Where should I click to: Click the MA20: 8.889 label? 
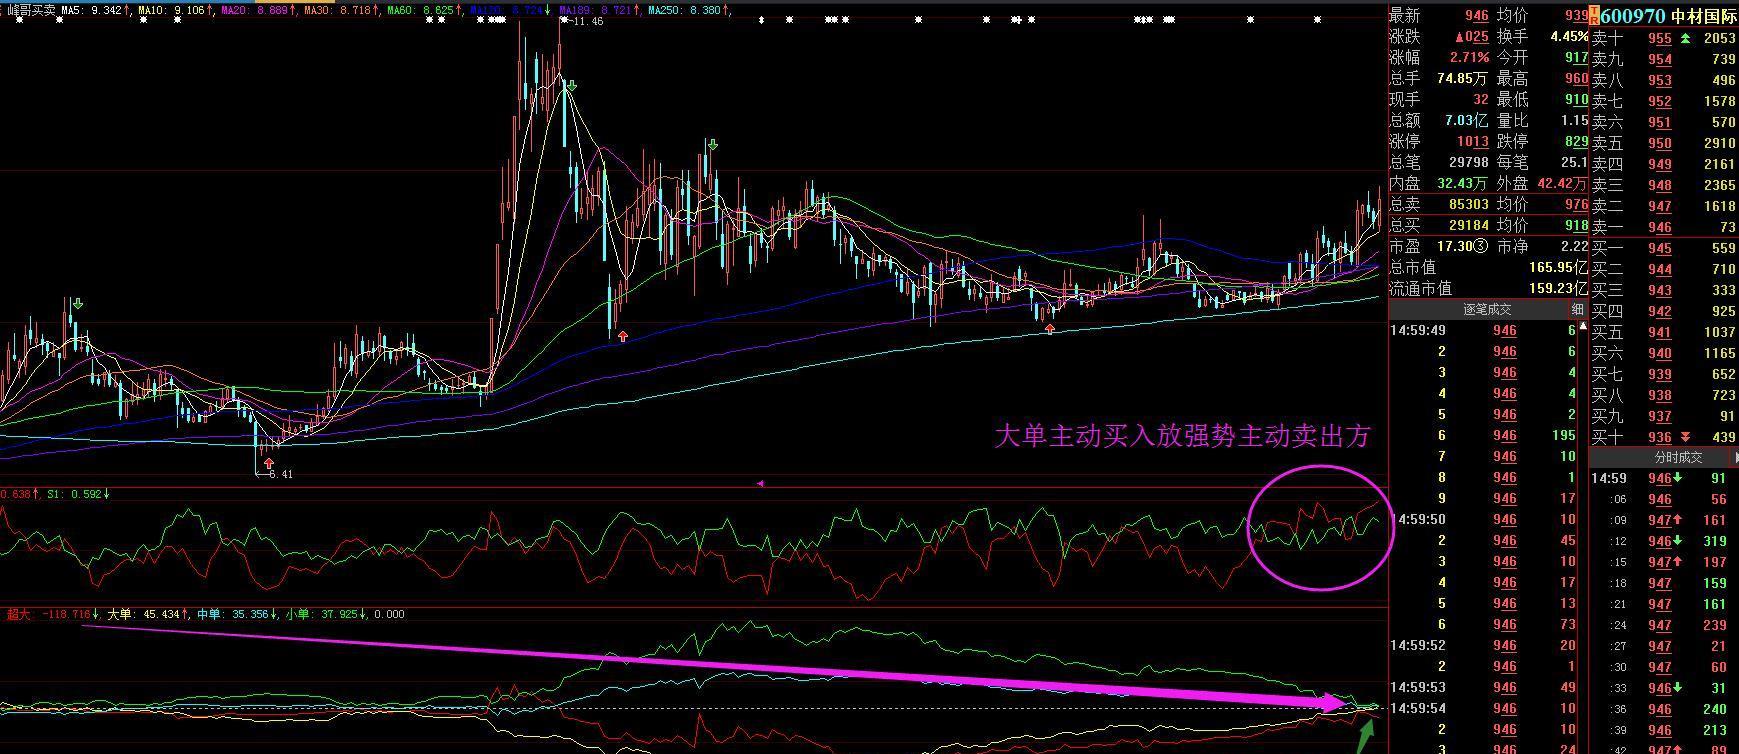(258, 10)
